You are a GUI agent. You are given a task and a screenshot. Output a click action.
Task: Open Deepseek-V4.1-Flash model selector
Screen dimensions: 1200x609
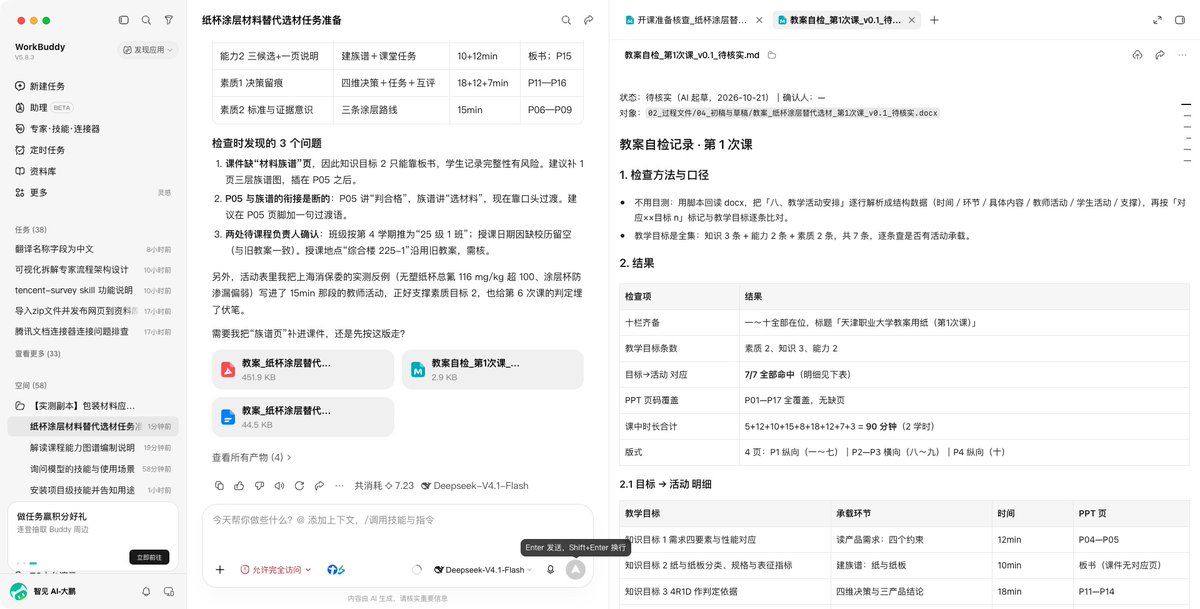pos(484,569)
